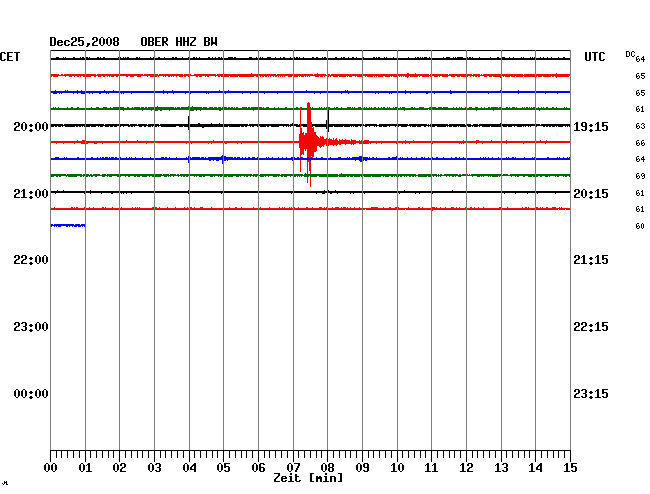The width and height of the screenshot is (650, 494).
Task: Click the 13 minute axis label
Action: (501, 468)
